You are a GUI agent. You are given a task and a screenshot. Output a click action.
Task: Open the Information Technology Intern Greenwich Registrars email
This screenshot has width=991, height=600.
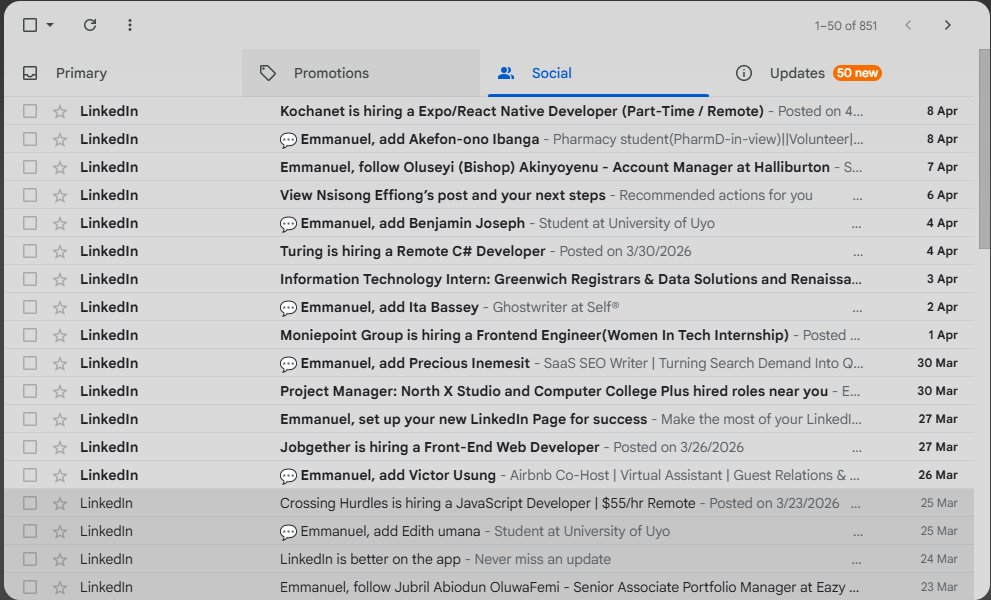[489, 279]
